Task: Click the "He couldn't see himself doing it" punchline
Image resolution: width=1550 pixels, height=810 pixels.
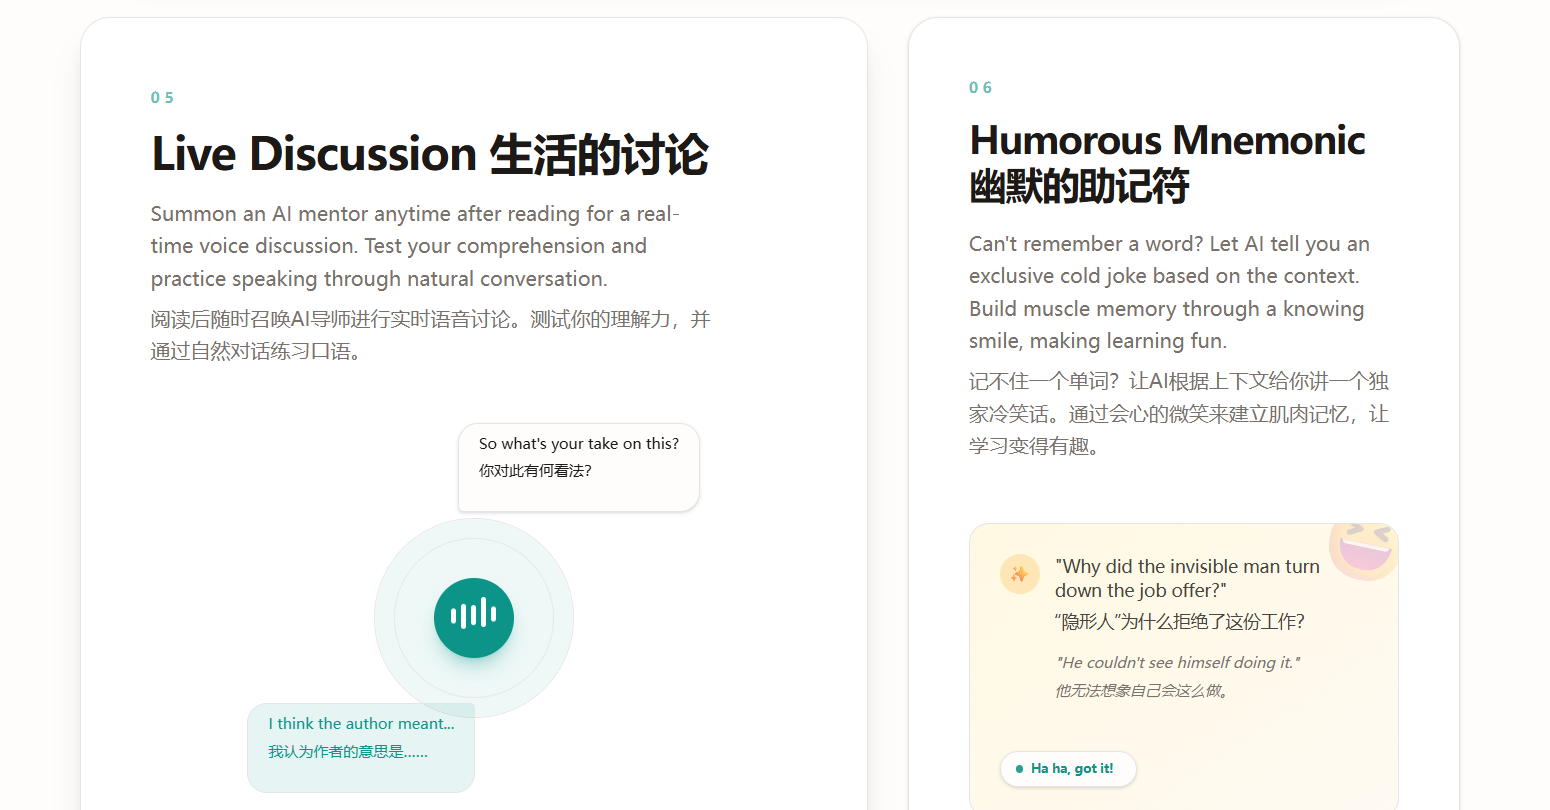Action: click(x=1178, y=662)
